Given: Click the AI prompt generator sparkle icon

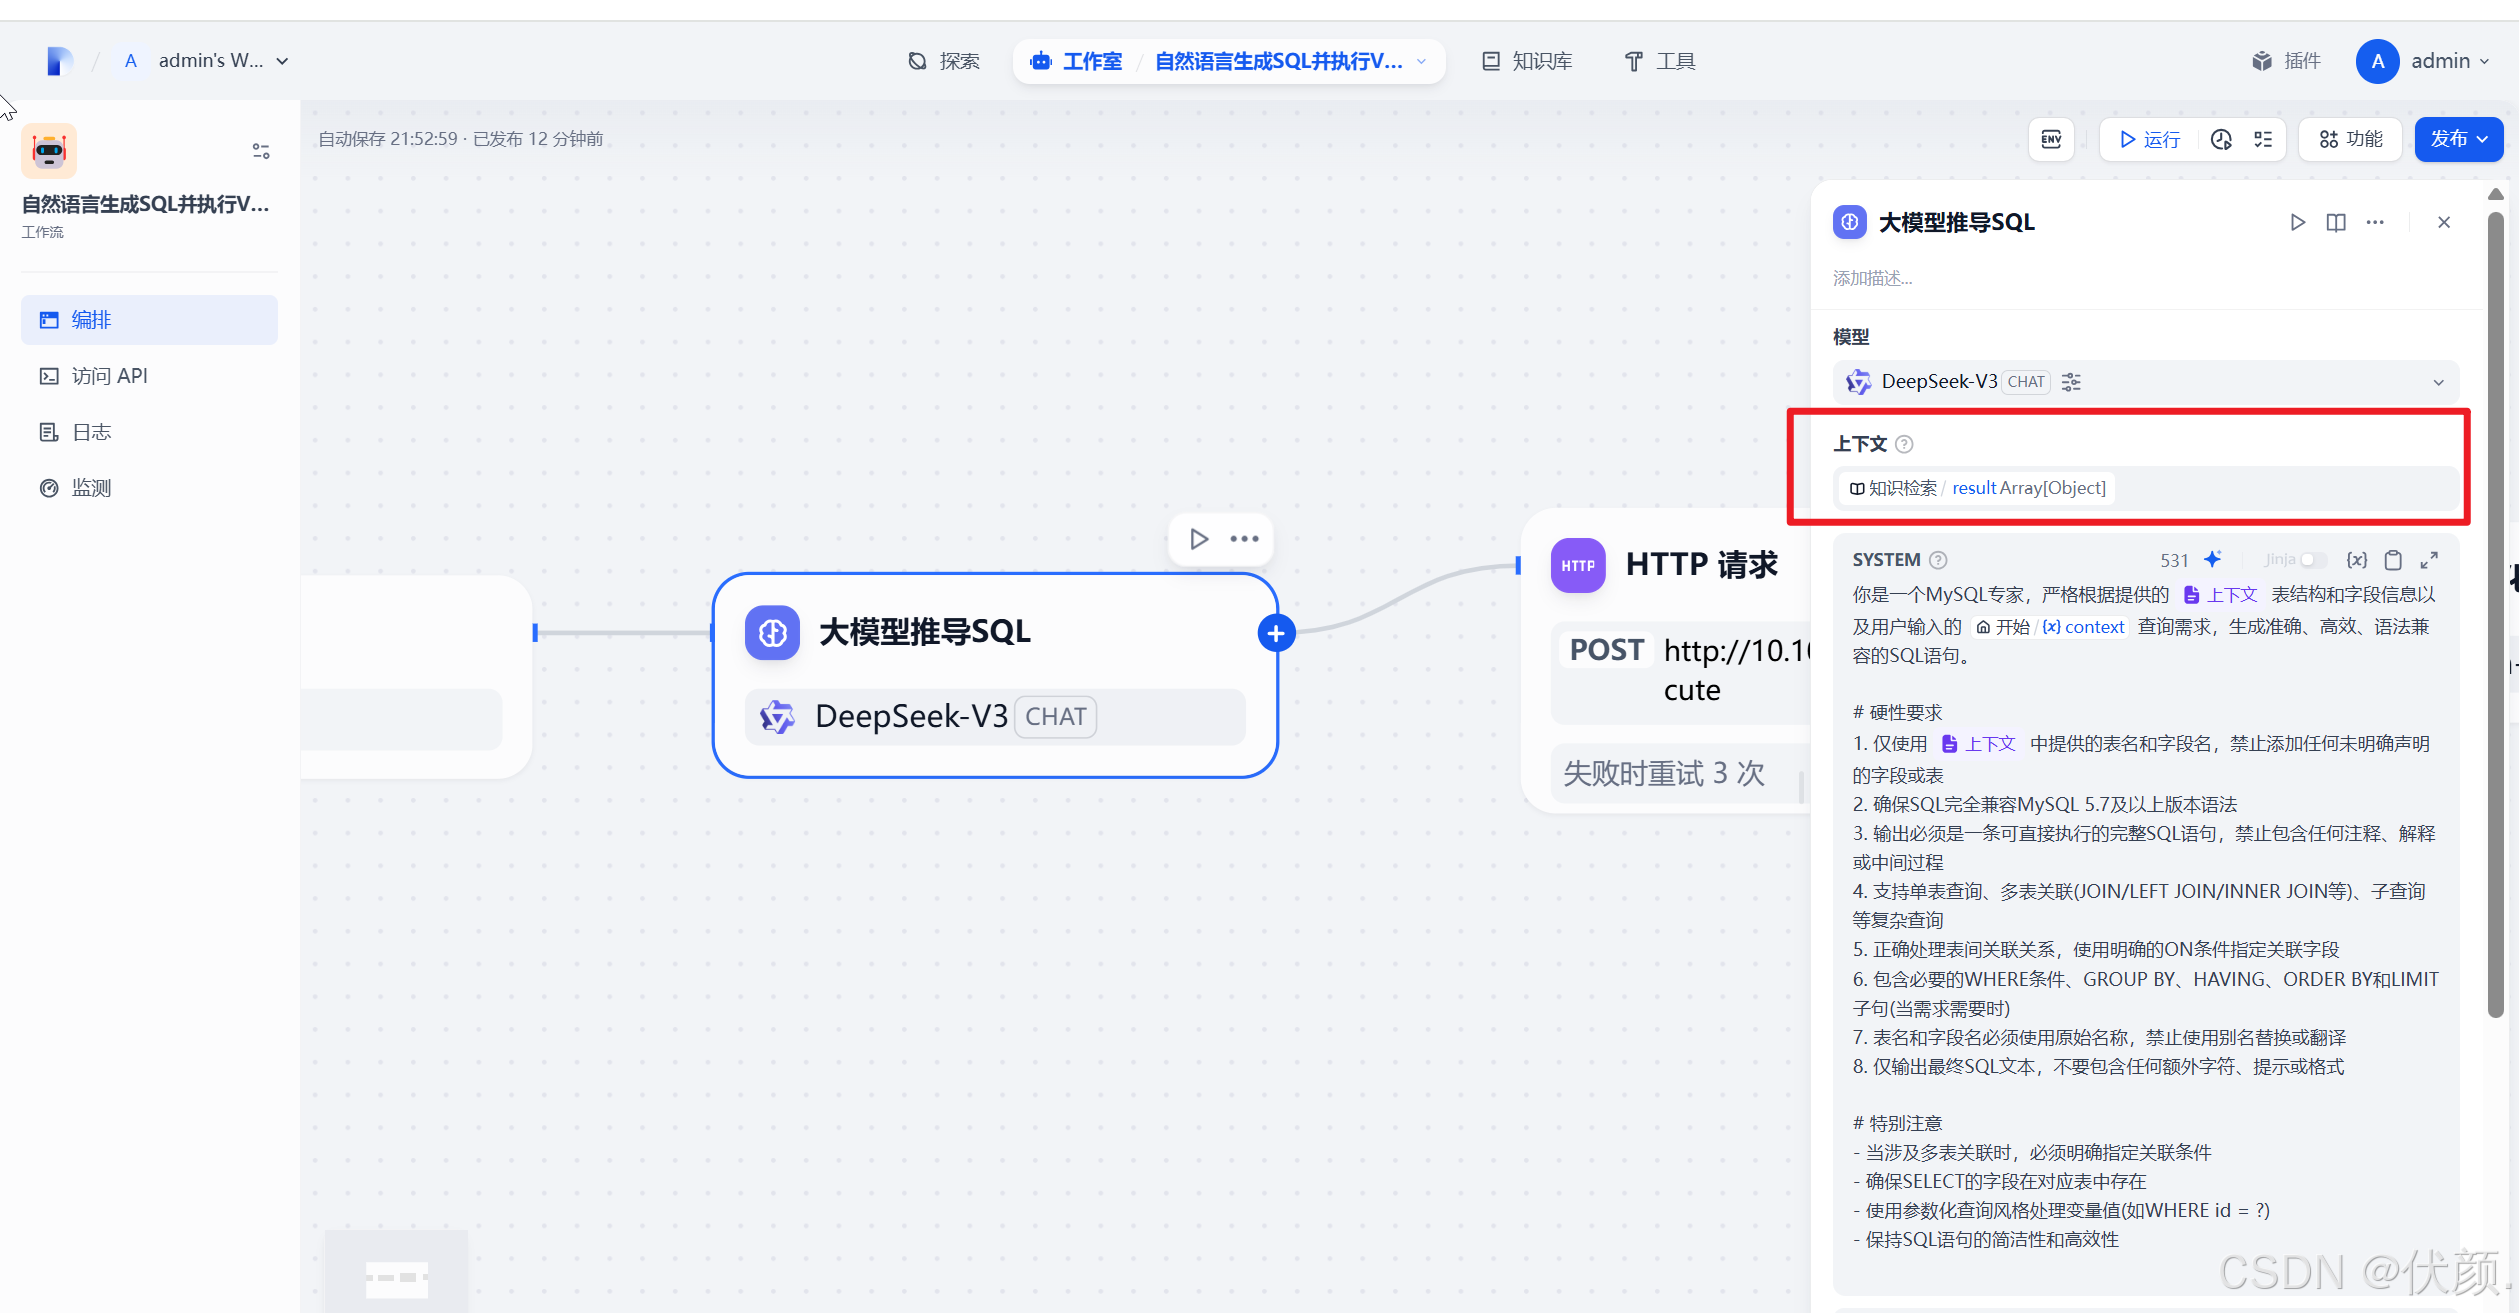Looking at the screenshot, I should pos(2213,559).
